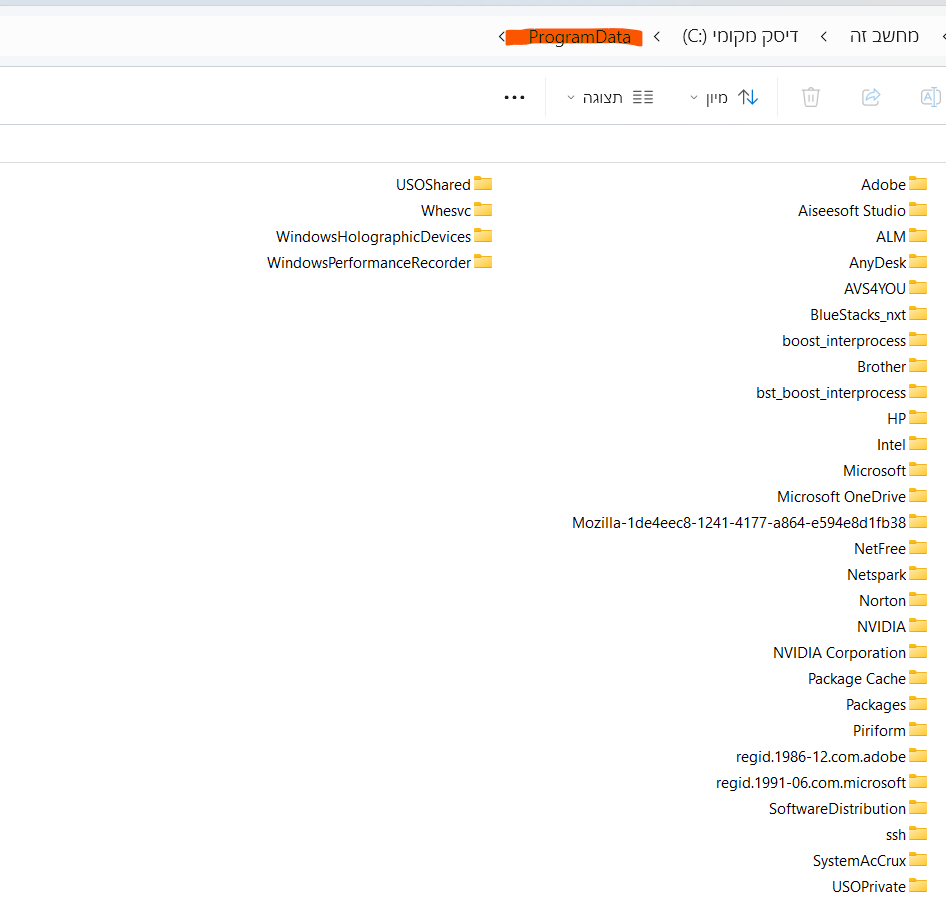The image size is (946, 921).
Task: Select the Microsoft OneDrive folder
Action: [841, 497]
